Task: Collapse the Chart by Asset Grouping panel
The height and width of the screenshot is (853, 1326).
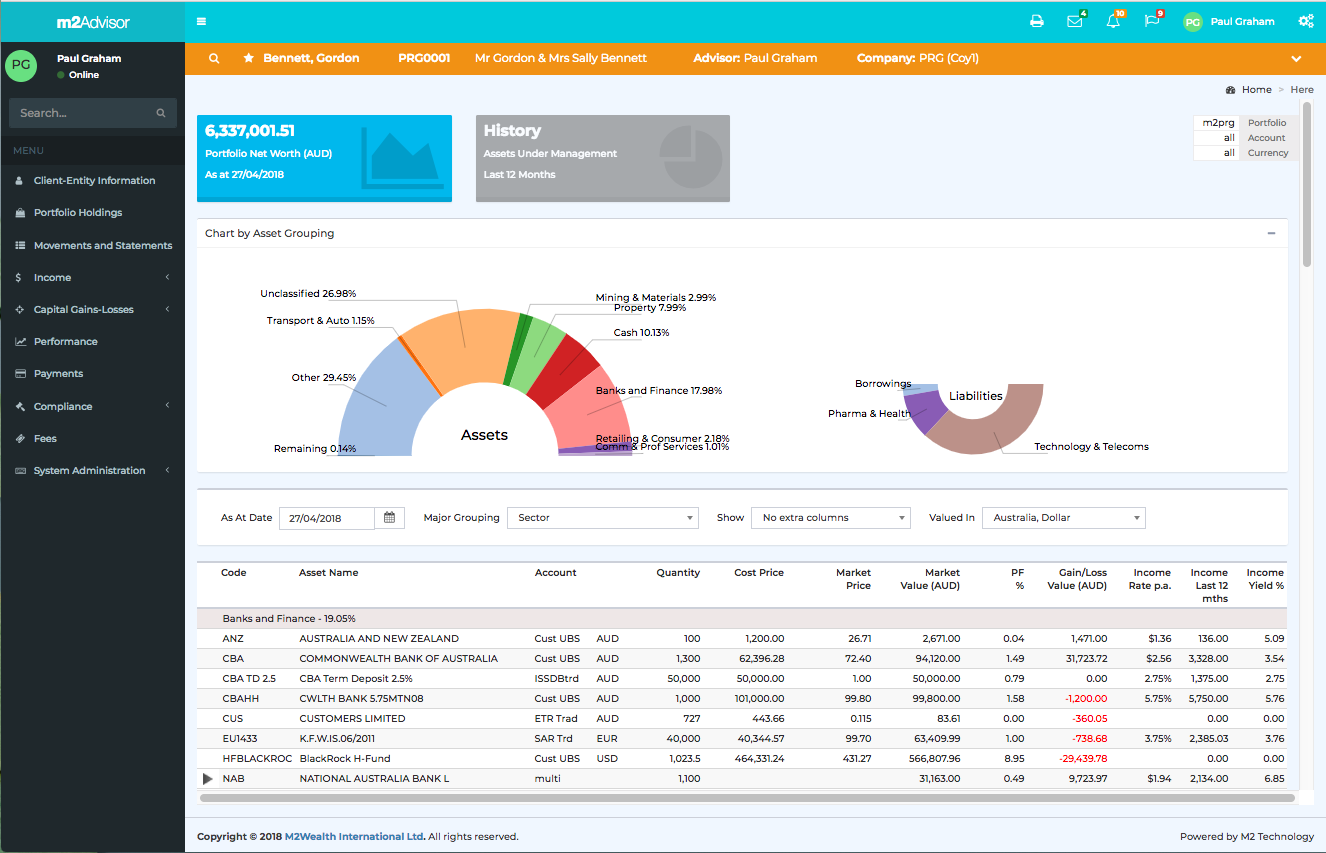Action: pos(1271,233)
